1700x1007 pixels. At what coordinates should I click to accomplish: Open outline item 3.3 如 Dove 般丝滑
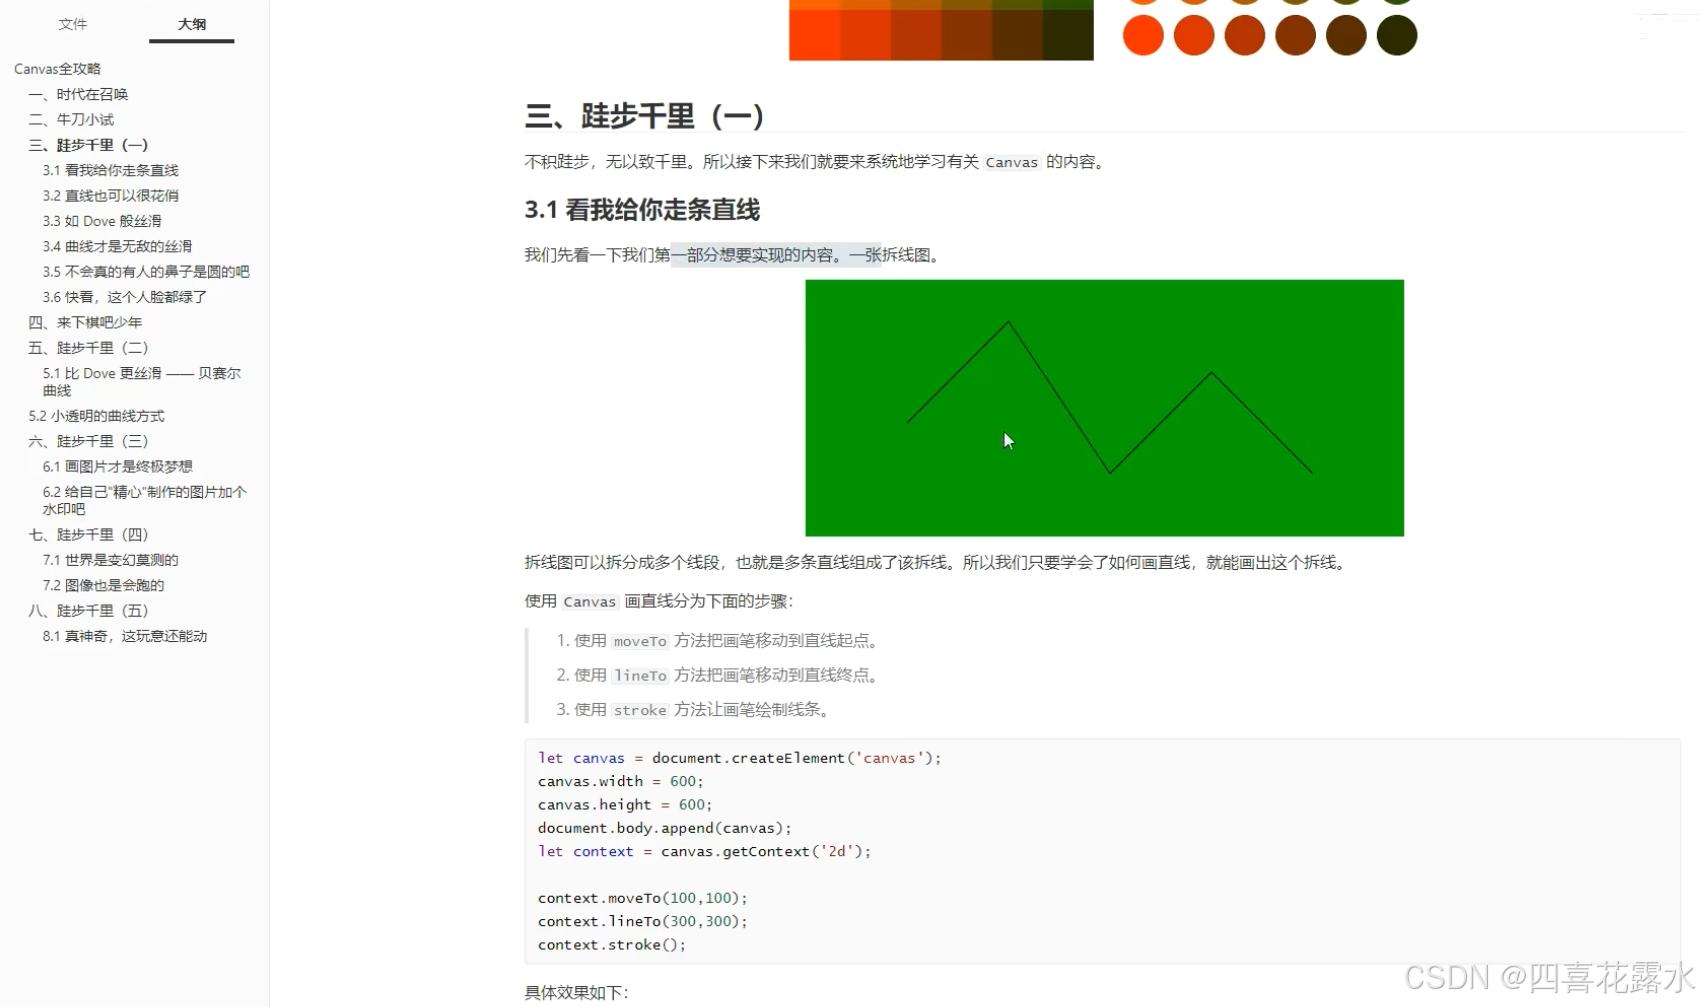102,221
